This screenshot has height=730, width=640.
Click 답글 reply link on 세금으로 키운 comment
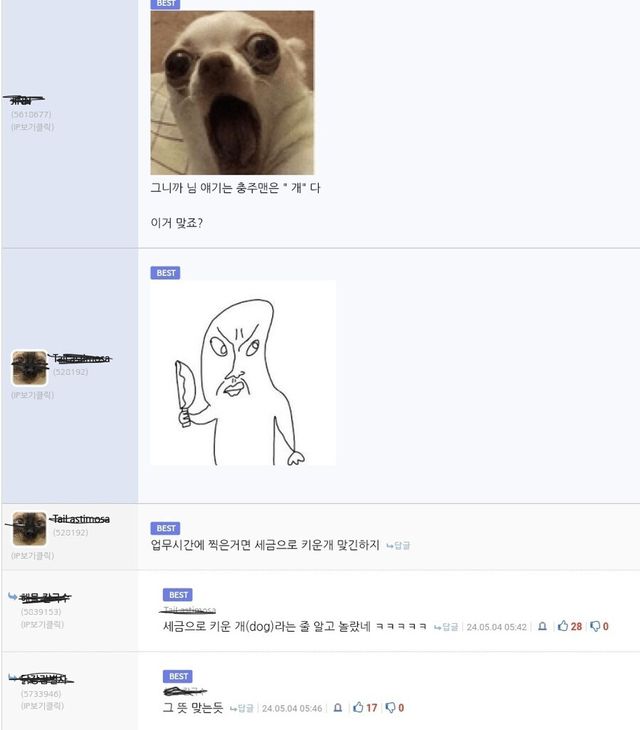pyautogui.click(x=446, y=627)
